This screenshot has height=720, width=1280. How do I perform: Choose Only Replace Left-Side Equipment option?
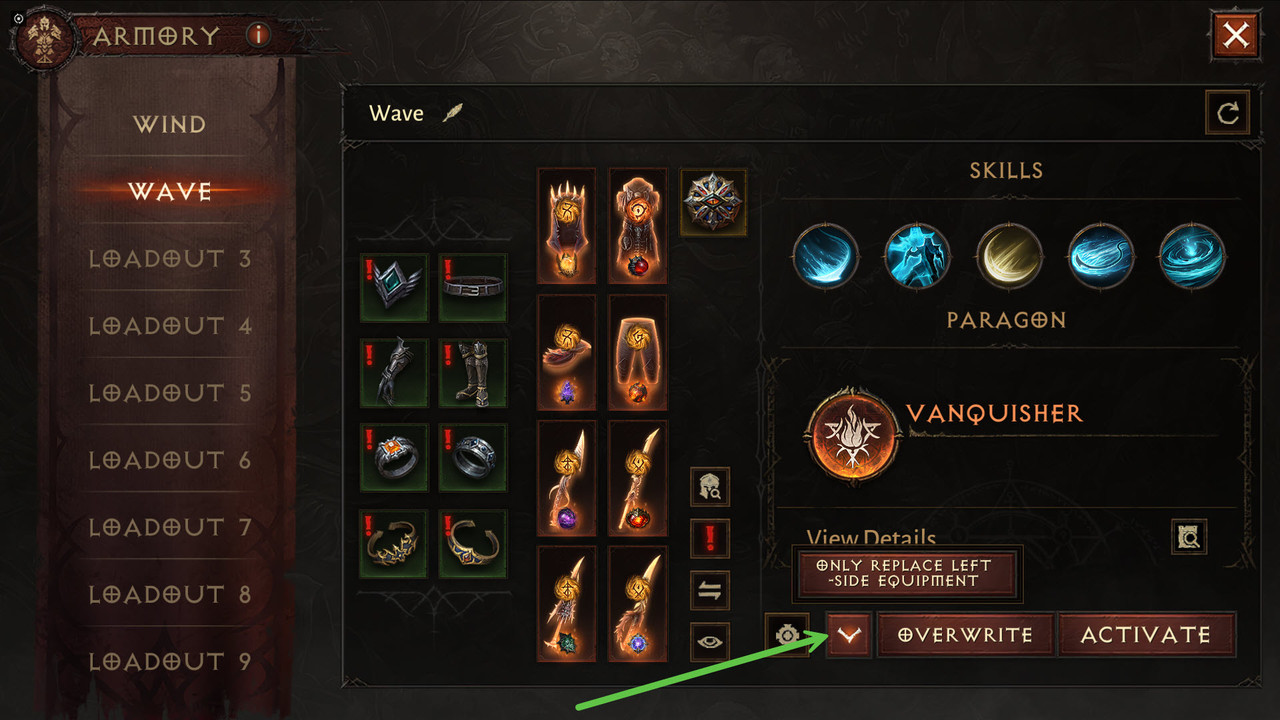(x=908, y=574)
